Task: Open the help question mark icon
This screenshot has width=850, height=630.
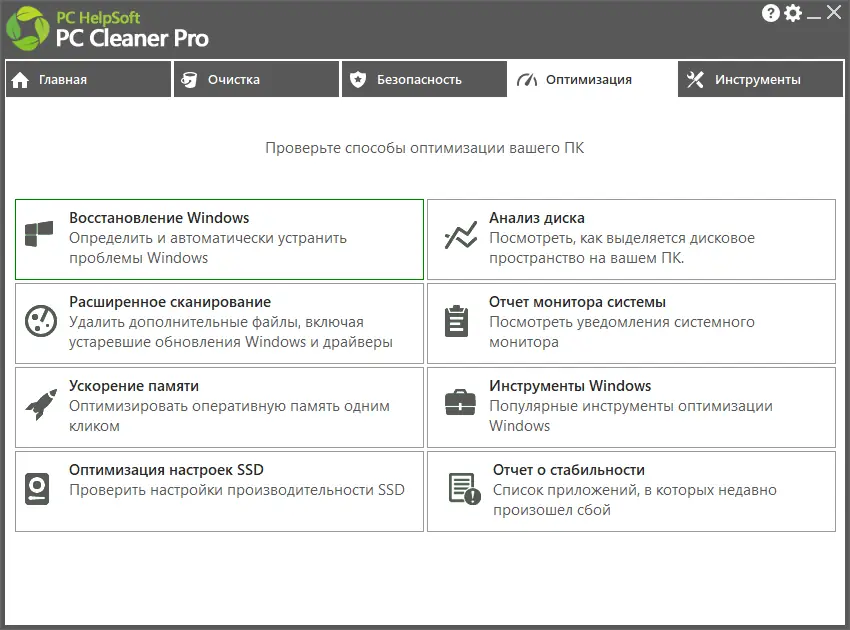Action: pyautogui.click(x=770, y=13)
